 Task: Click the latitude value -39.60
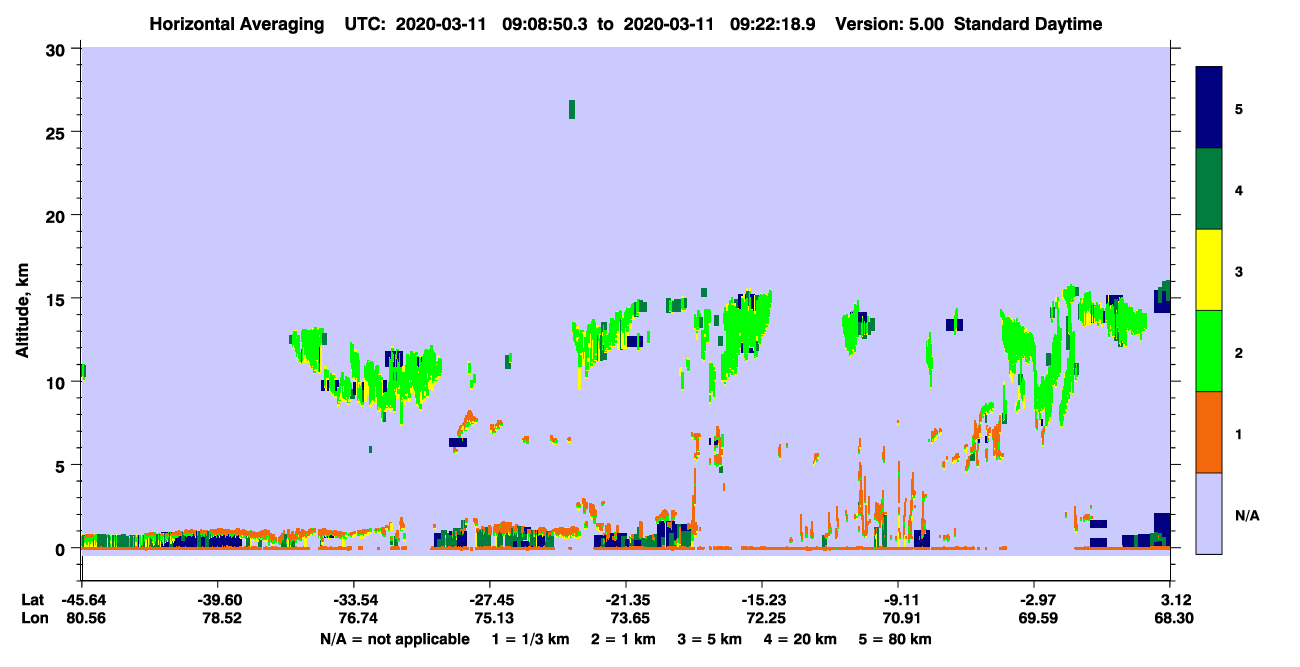pyautogui.click(x=217, y=600)
